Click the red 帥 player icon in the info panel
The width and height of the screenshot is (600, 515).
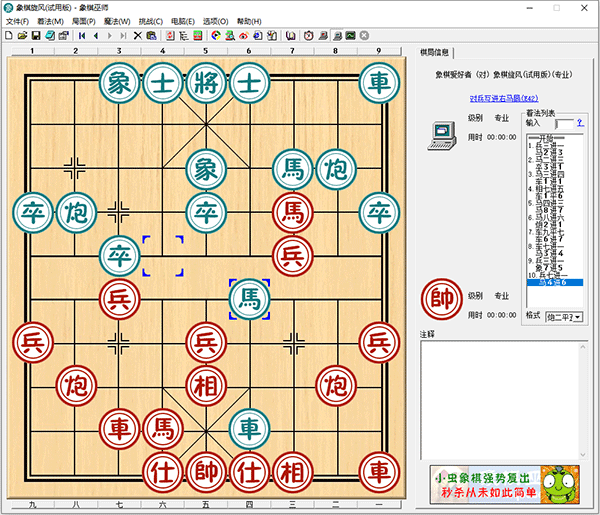point(441,298)
